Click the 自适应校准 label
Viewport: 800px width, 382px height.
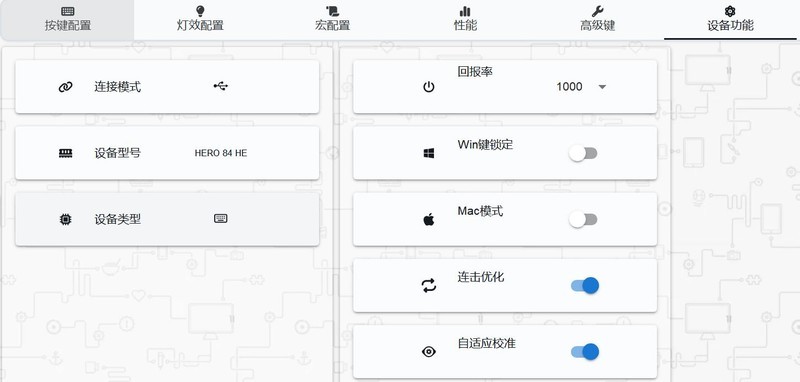click(486, 343)
